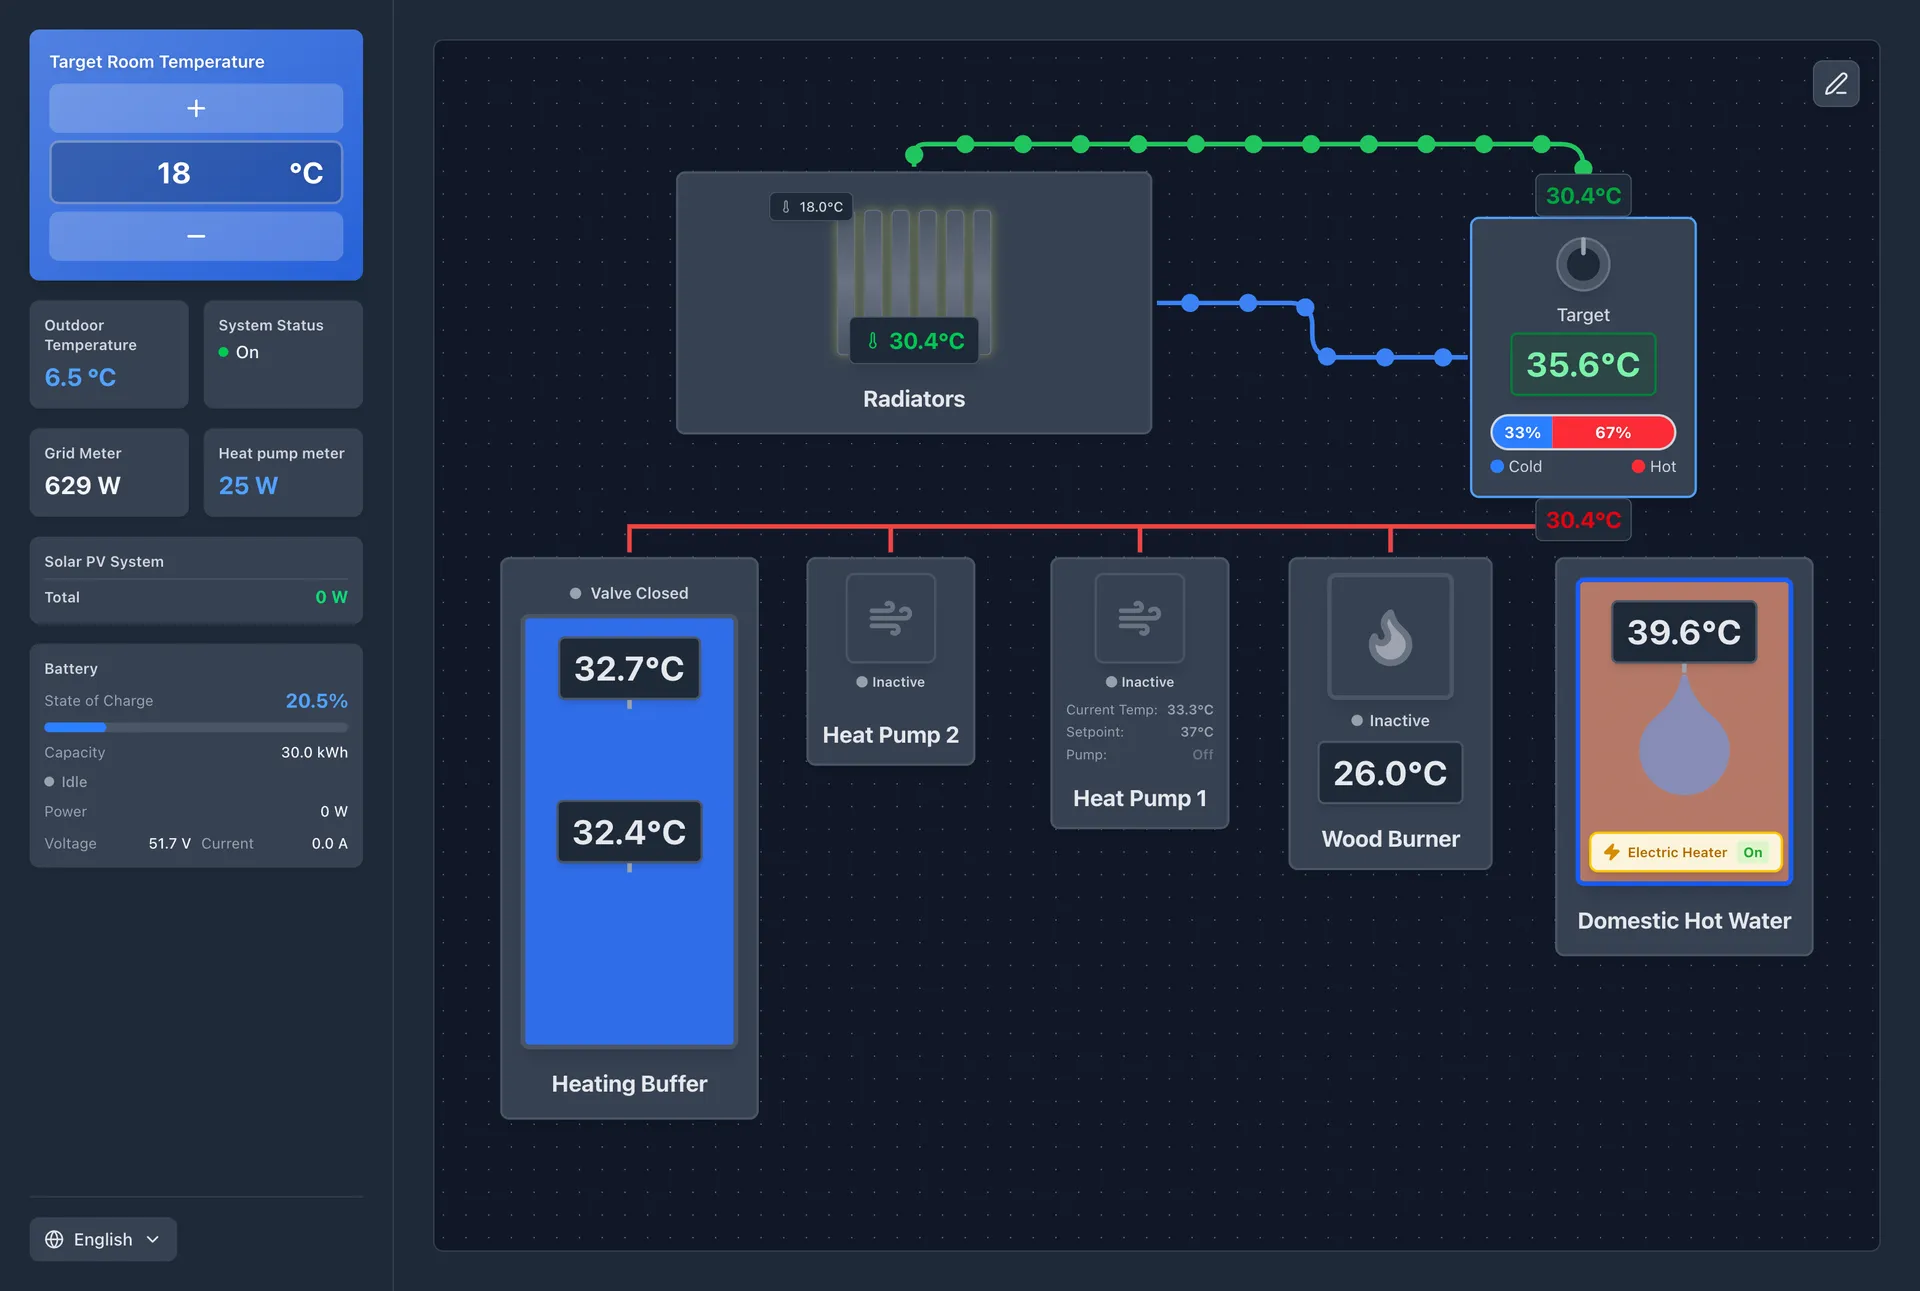Image resolution: width=1920 pixels, height=1291 pixels.
Task: Click the 32.4°C lower buffer temperature
Action: [x=629, y=832]
